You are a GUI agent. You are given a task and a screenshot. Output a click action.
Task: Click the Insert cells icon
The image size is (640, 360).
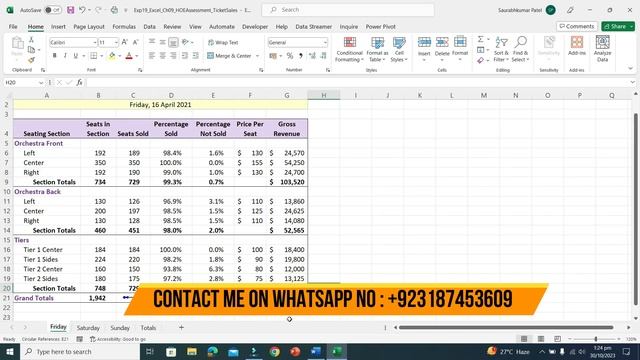[424, 42]
